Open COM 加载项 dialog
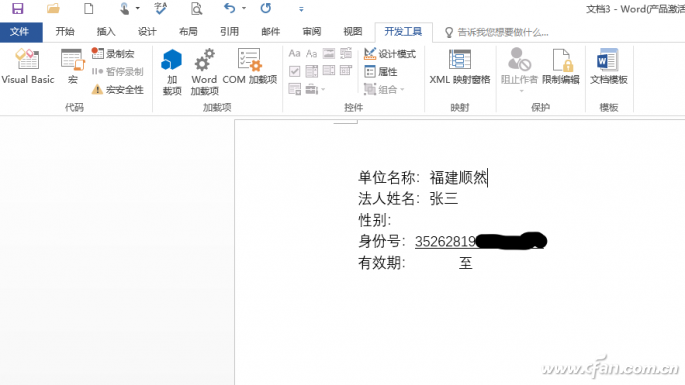 [x=249, y=66]
